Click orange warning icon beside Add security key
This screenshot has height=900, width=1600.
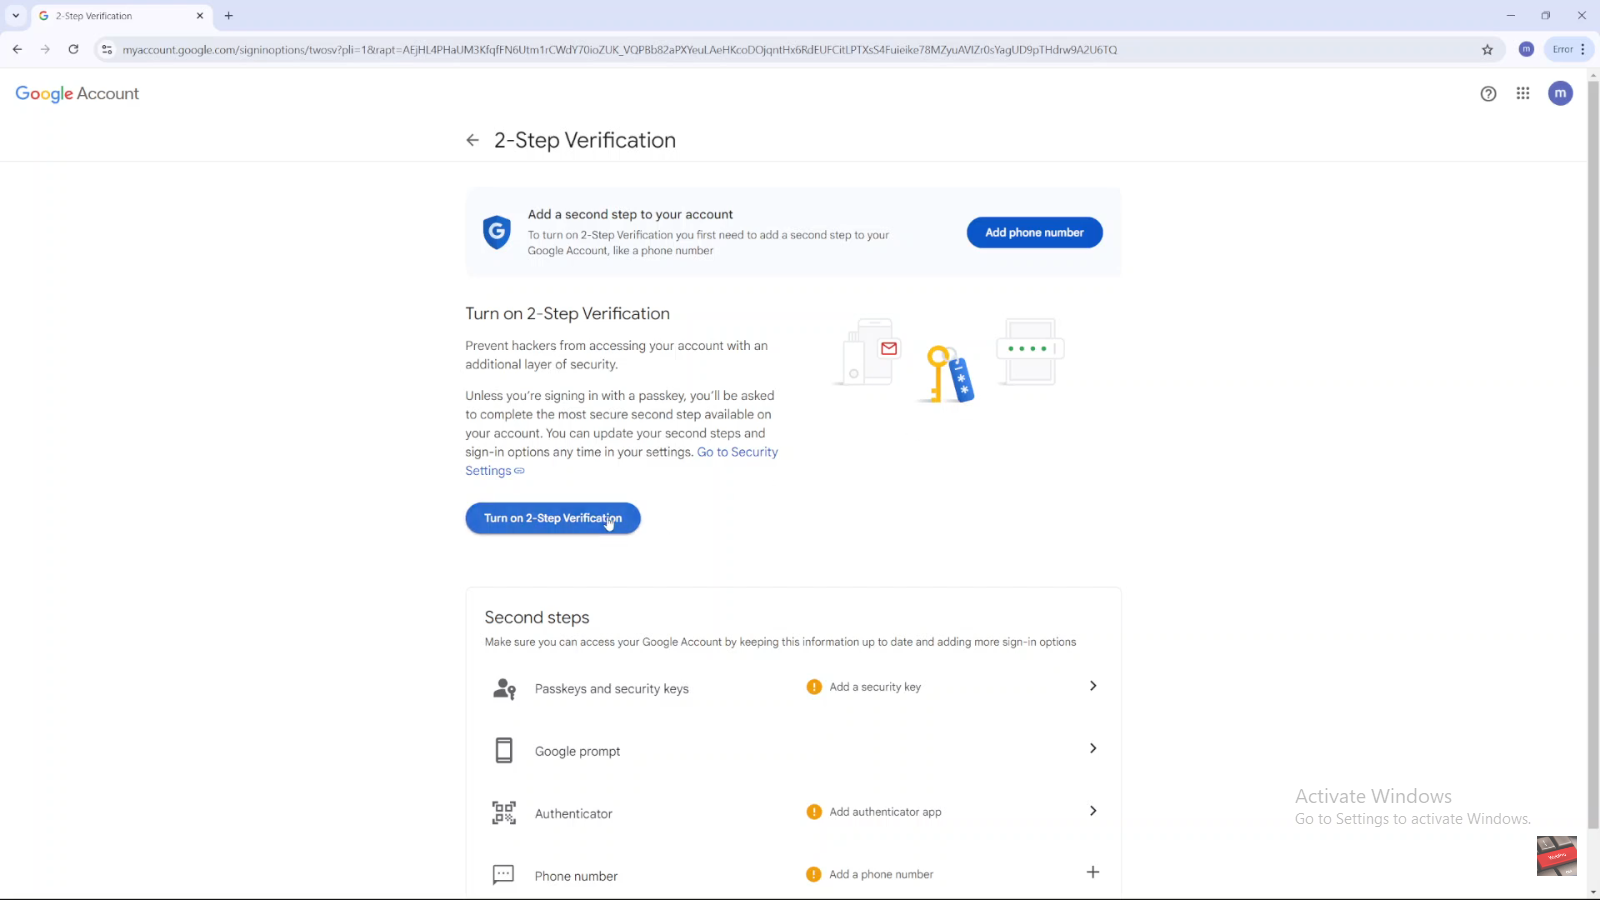814,687
